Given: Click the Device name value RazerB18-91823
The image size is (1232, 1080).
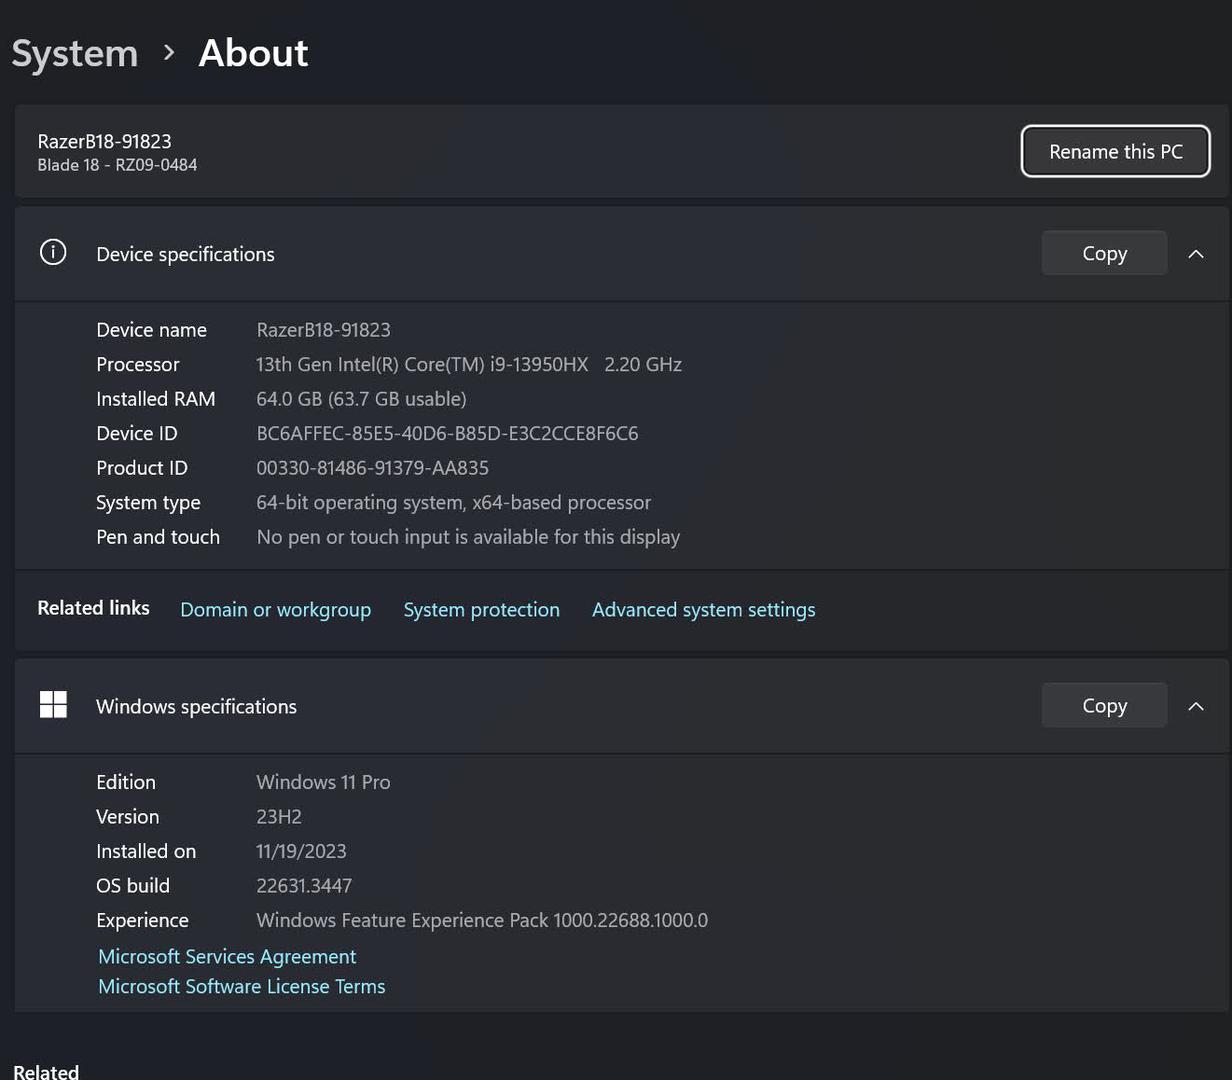Looking at the screenshot, I should 323,329.
